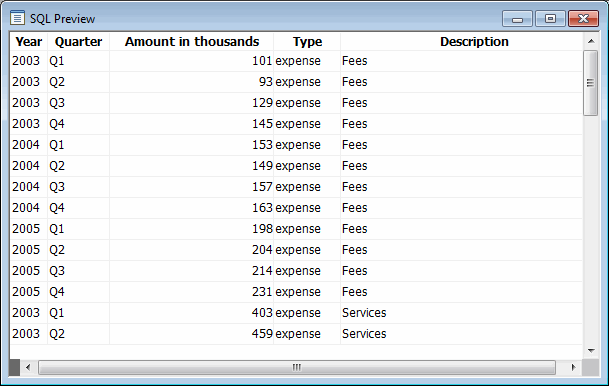
Task: Click Q3 in the 214 row
Action: tap(57, 271)
